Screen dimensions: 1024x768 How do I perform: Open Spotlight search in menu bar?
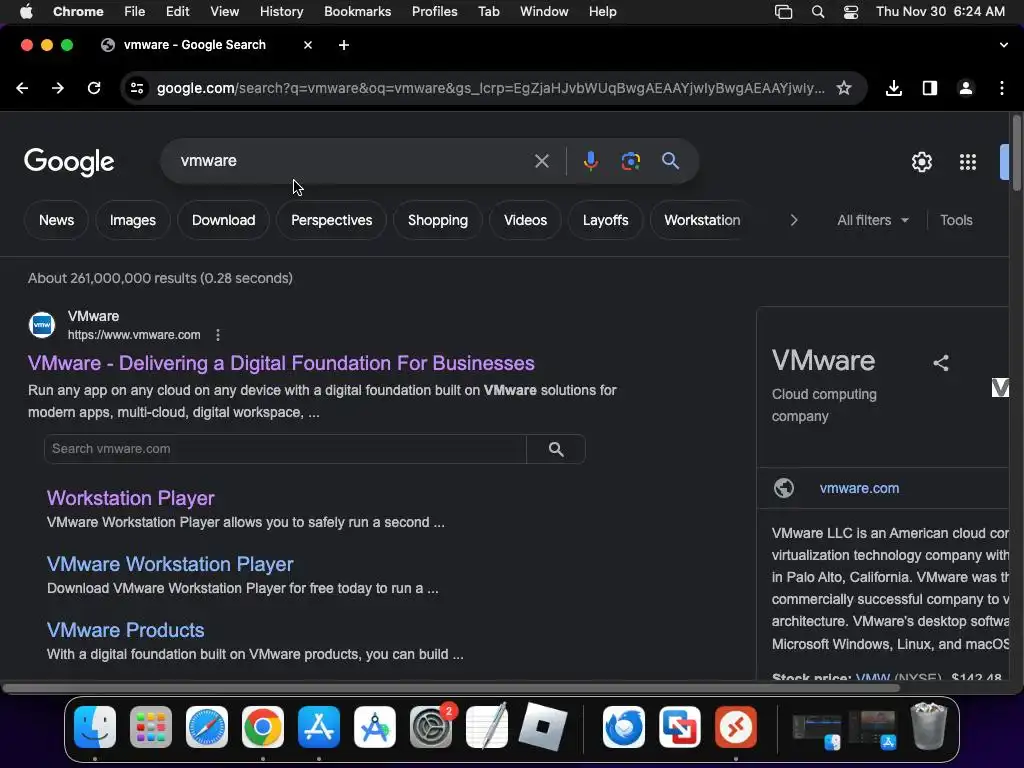click(818, 12)
